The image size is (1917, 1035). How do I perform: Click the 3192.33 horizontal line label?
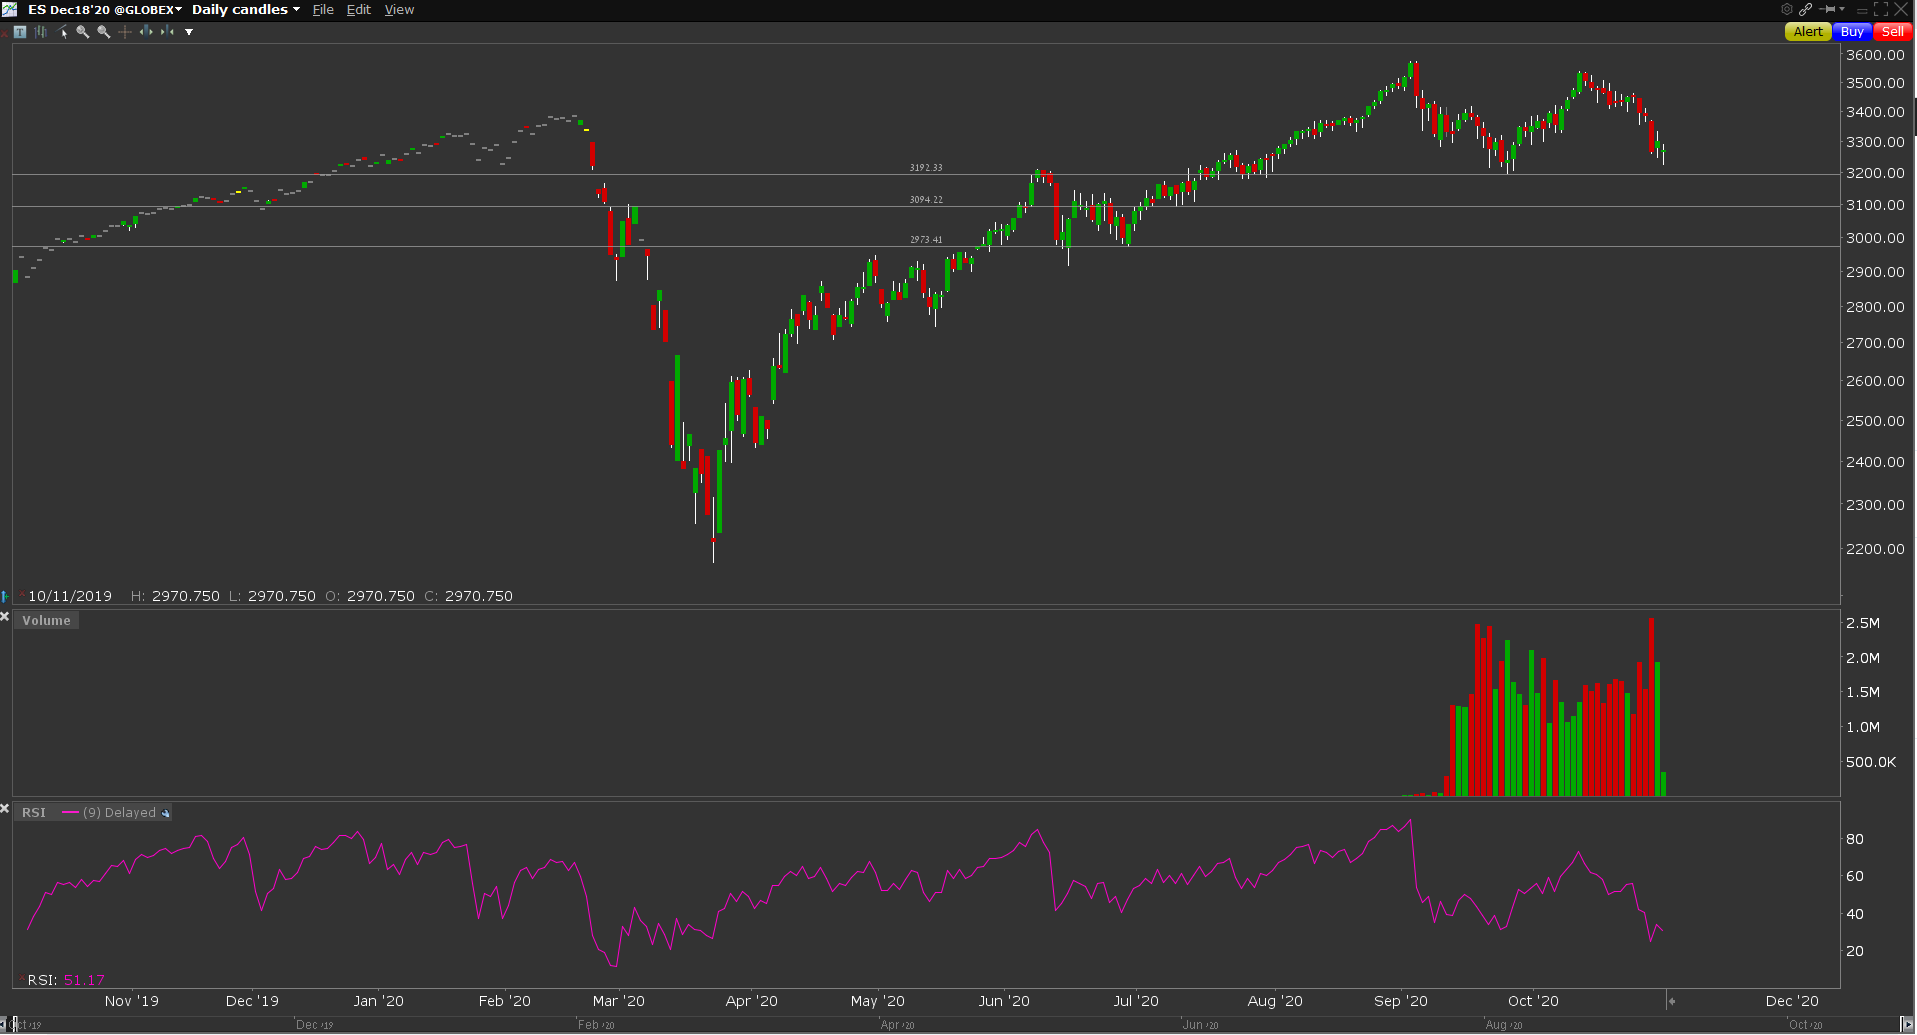click(926, 168)
